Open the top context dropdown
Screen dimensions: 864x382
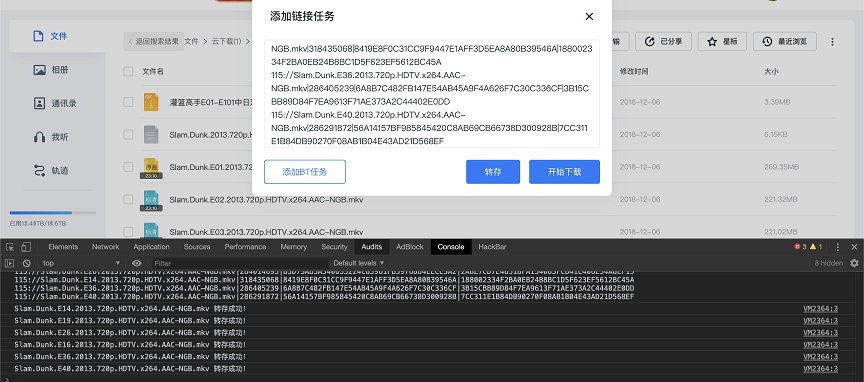82,263
